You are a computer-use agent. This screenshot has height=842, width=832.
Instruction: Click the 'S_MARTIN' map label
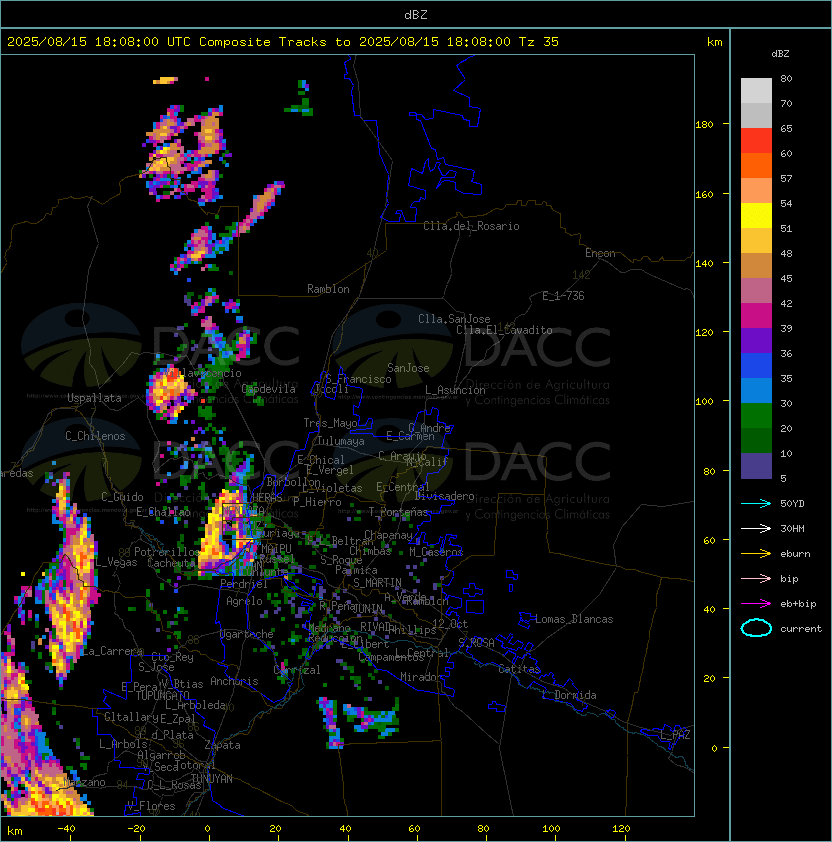(x=378, y=583)
